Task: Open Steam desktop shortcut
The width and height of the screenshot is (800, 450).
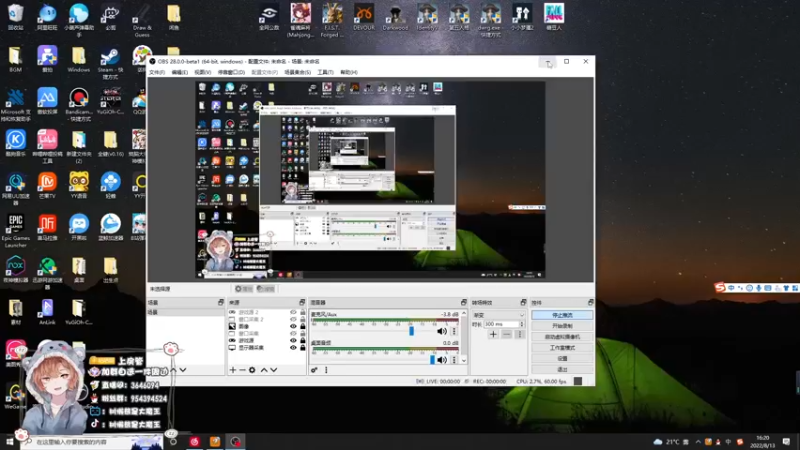Action: (110, 64)
